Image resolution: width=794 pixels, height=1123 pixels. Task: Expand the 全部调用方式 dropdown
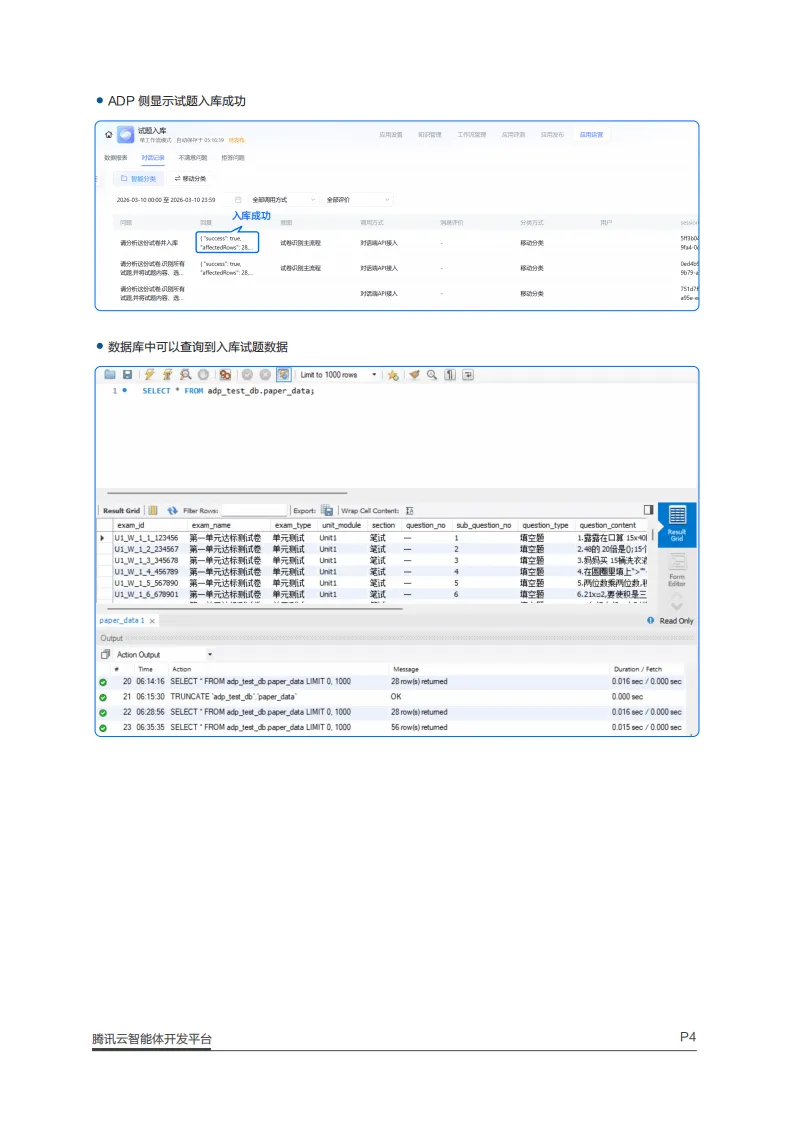(283, 200)
